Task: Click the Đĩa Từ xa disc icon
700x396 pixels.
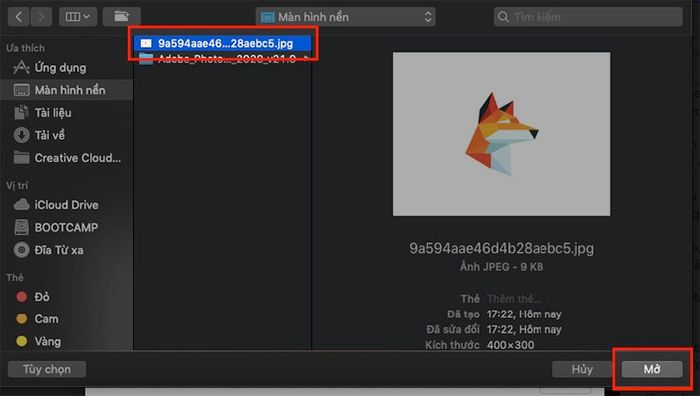Action: click(21, 250)
